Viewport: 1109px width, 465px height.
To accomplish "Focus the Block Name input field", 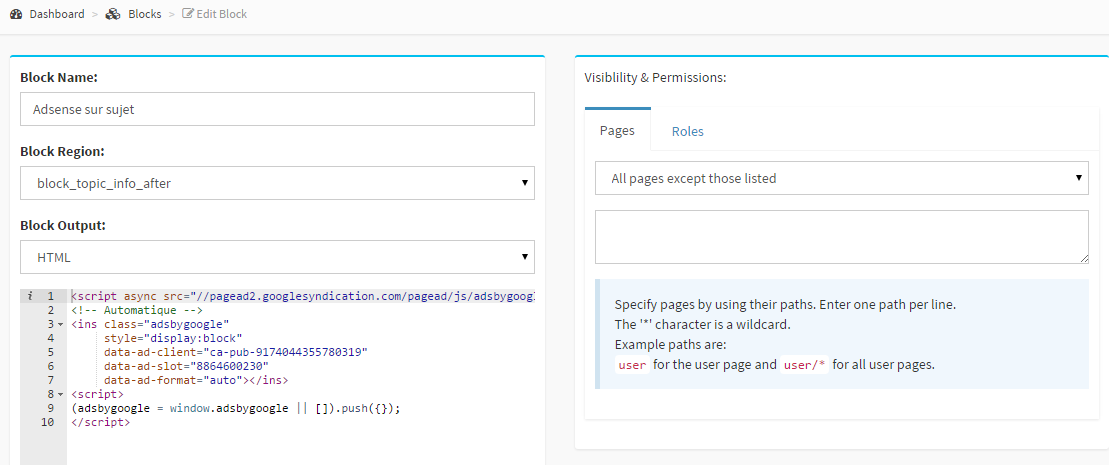I will [277, 109].
